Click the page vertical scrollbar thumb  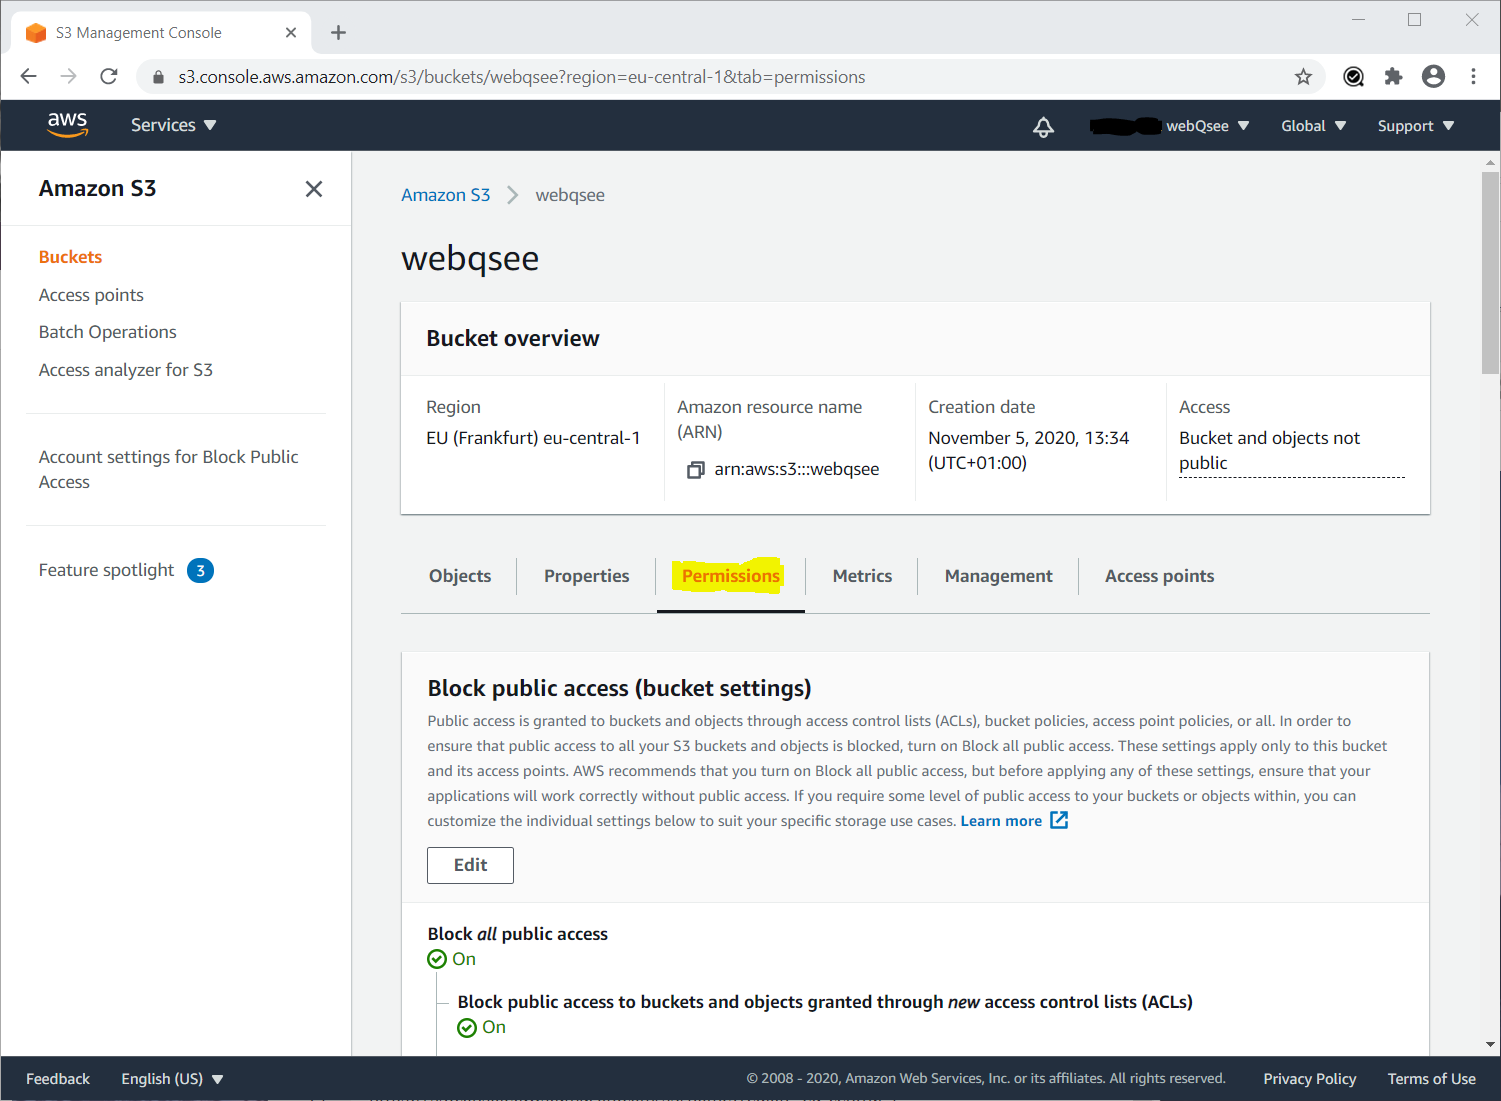pyautogui.click(x=1490, y=272)
